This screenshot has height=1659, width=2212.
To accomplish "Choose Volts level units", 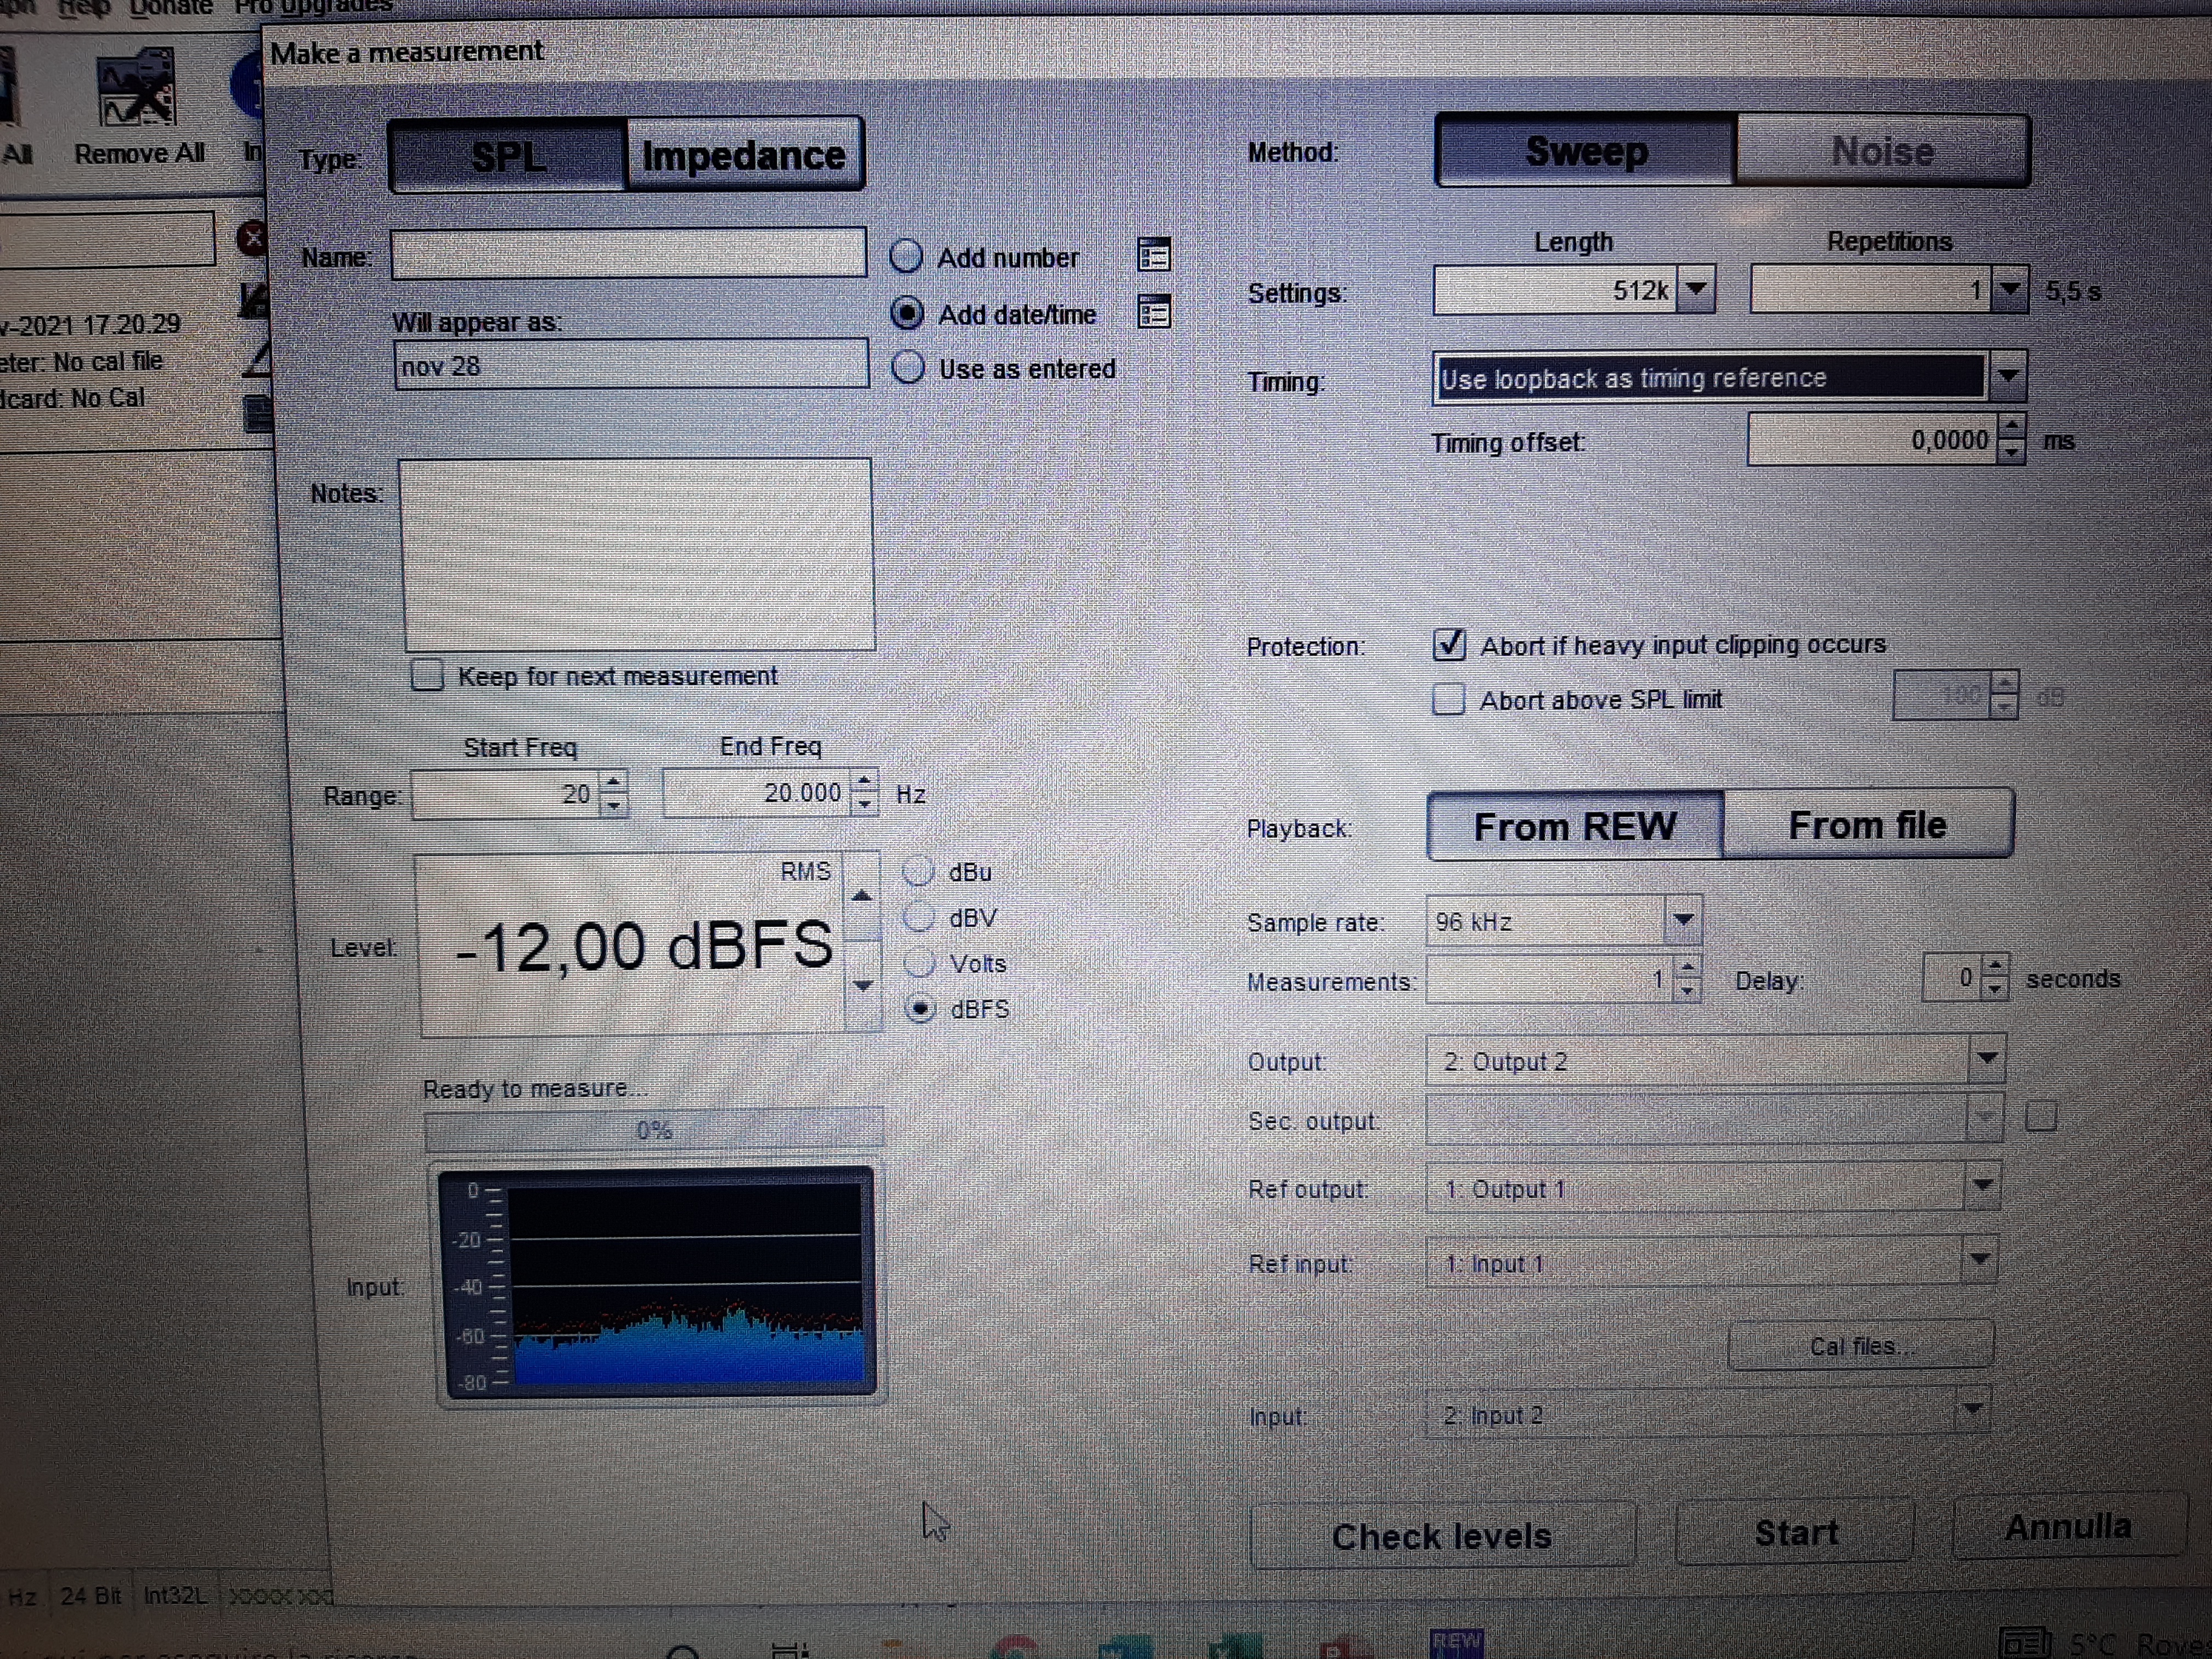I will tap(920, 962).
